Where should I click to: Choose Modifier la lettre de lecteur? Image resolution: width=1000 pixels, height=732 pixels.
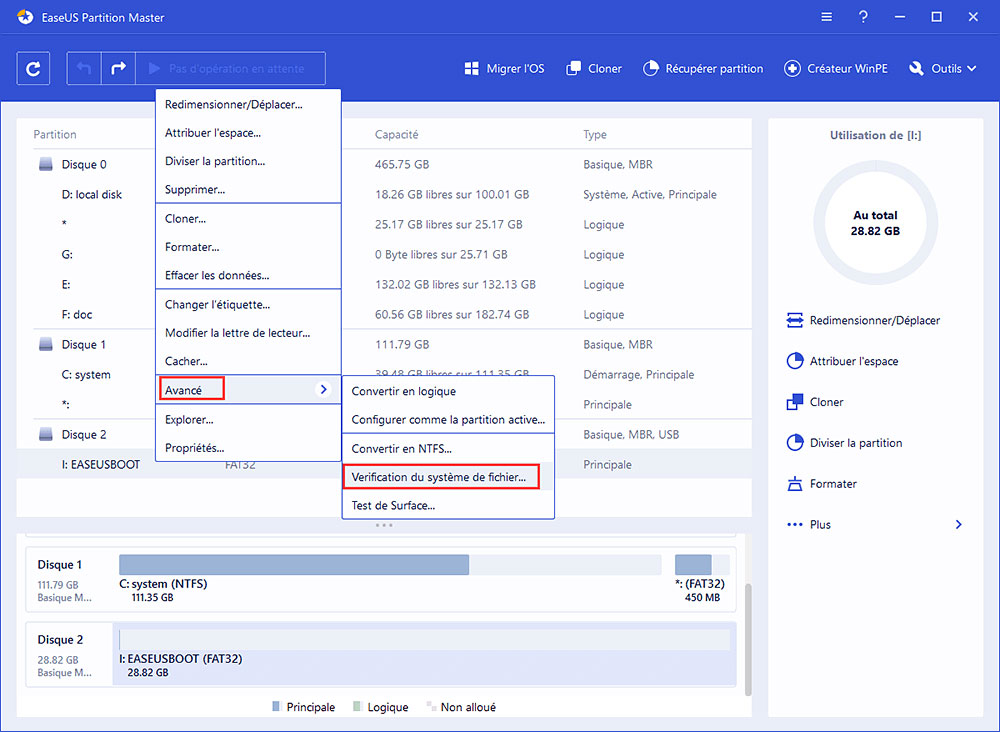(248, 333)
